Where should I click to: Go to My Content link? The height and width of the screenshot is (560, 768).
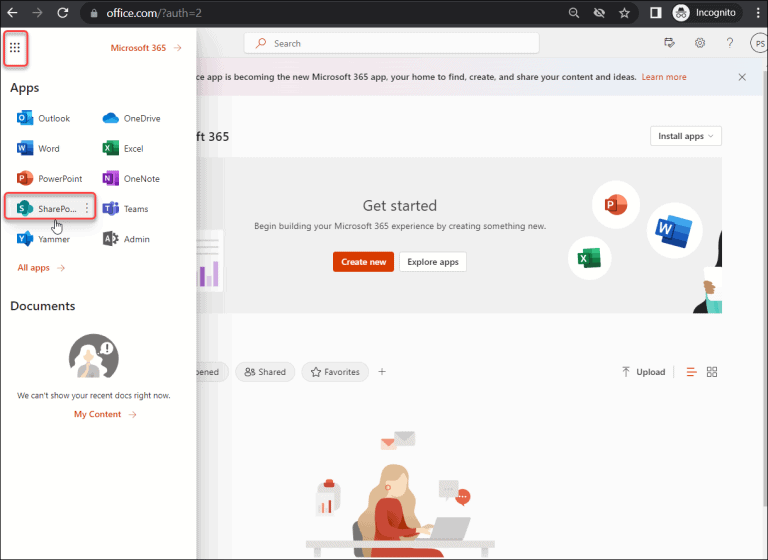point(105,414)
